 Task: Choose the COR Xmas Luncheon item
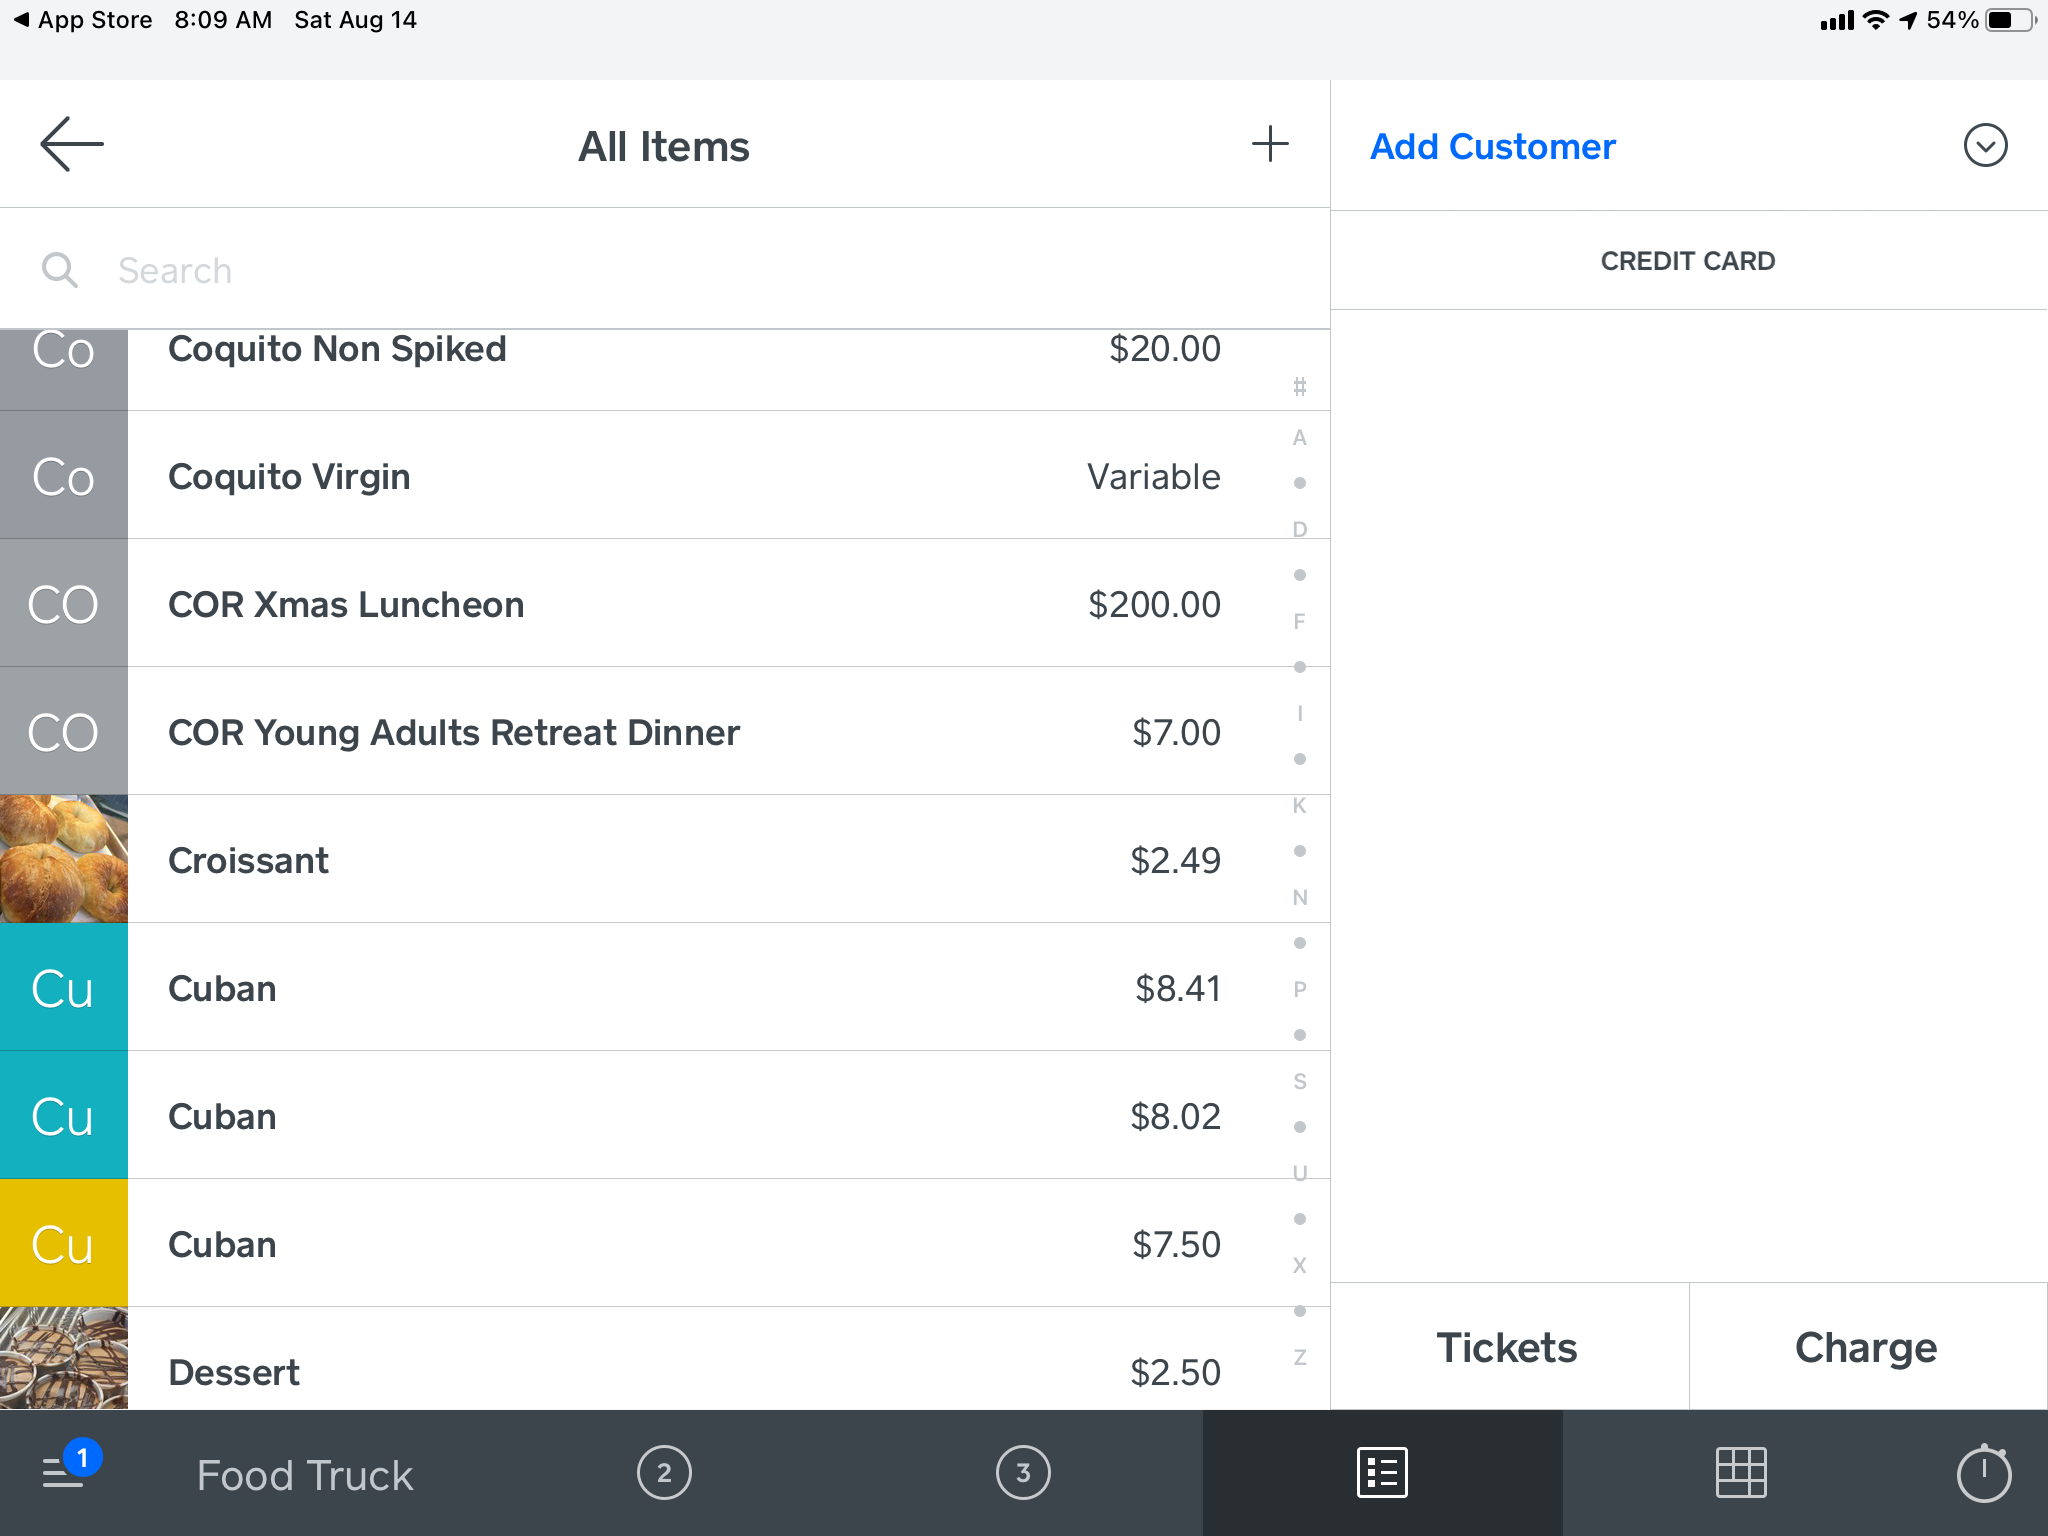tap(346, 604)
